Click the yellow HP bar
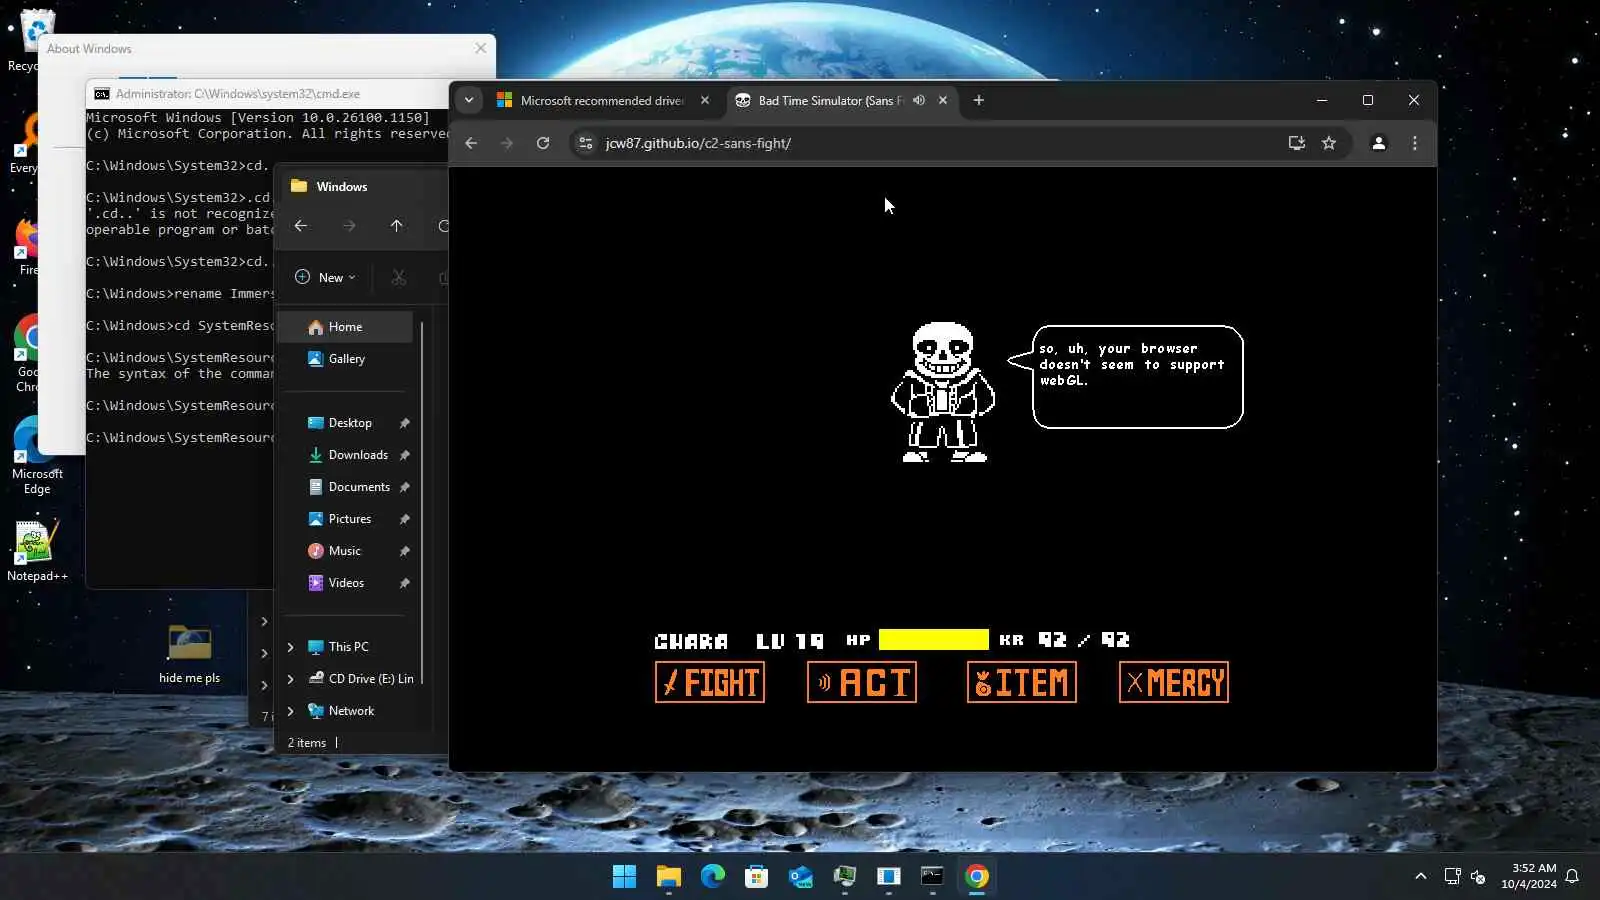This screenshot has width=1600, height=900. pos(934,640)
